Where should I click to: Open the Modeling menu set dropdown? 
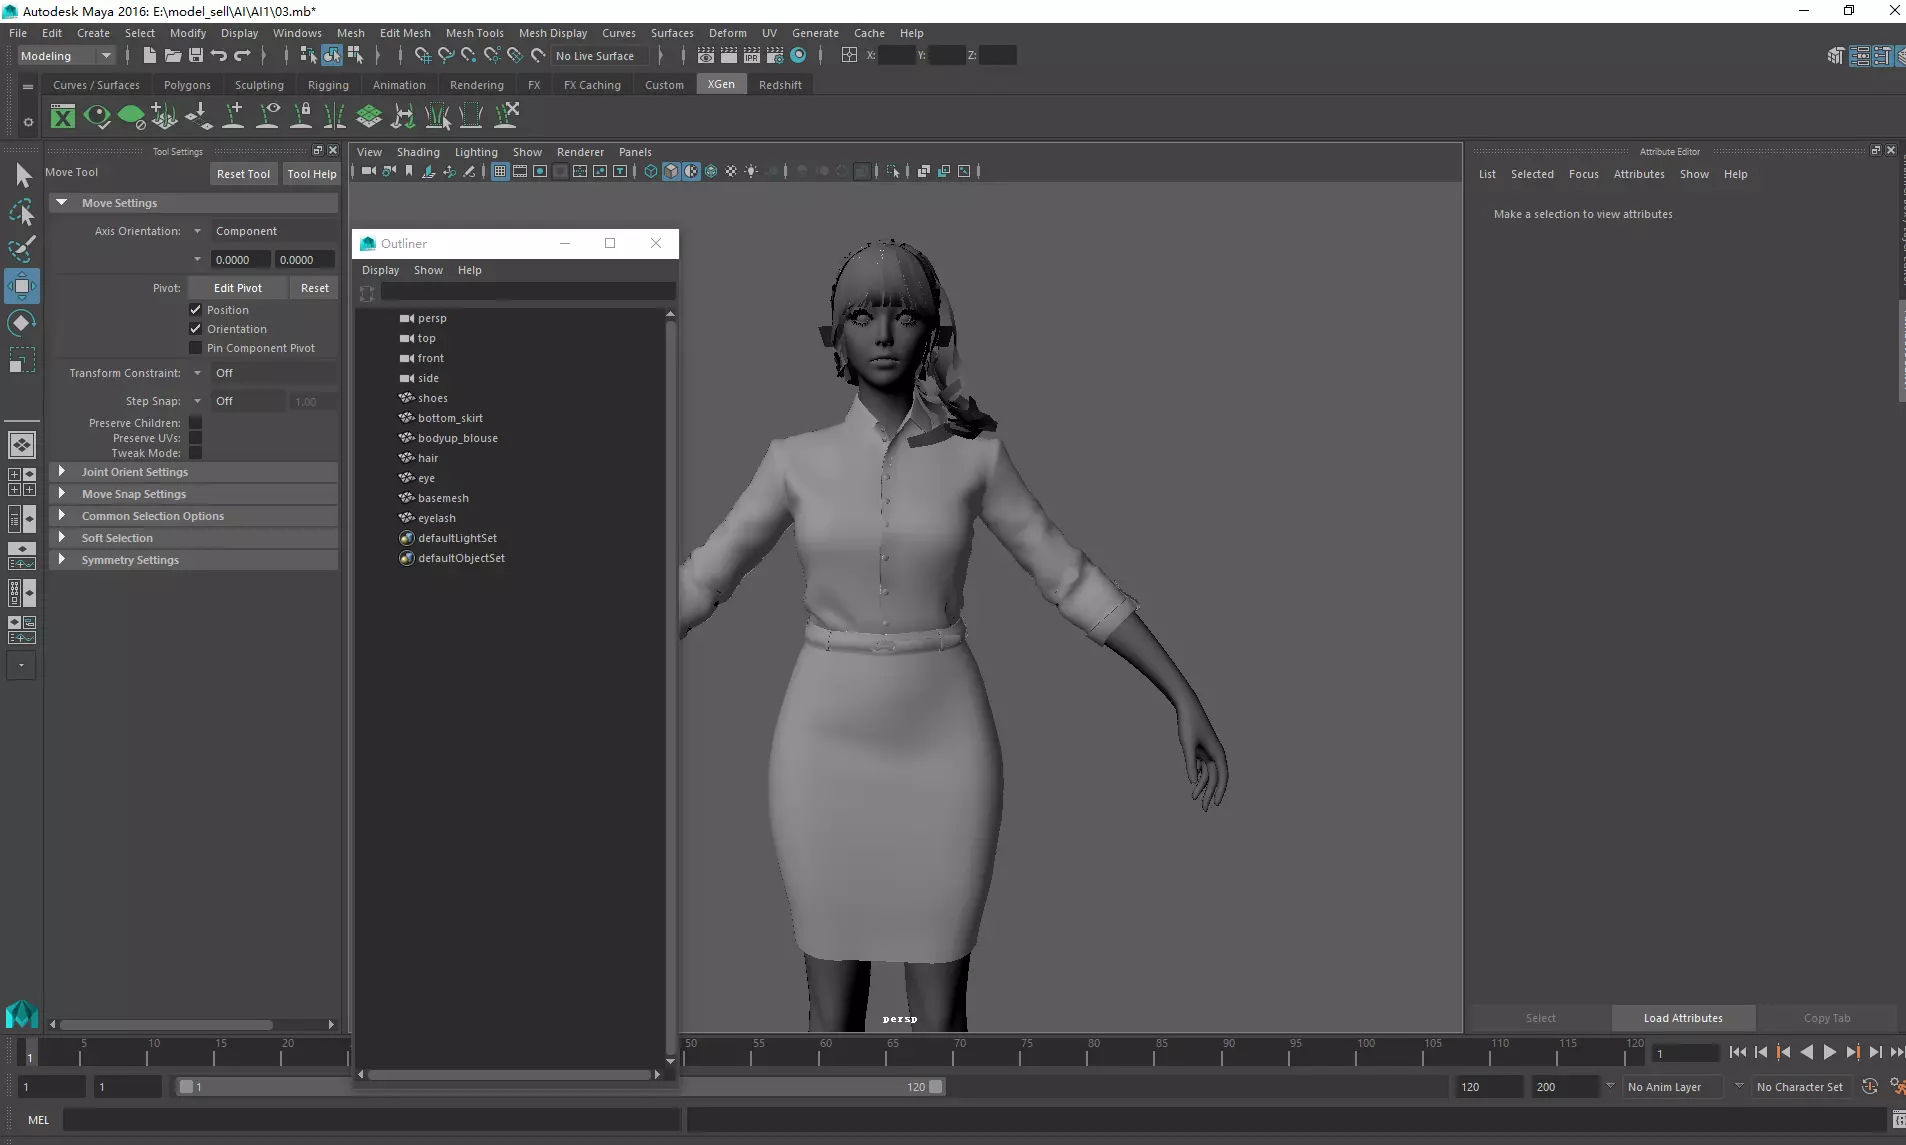point(66,56)
